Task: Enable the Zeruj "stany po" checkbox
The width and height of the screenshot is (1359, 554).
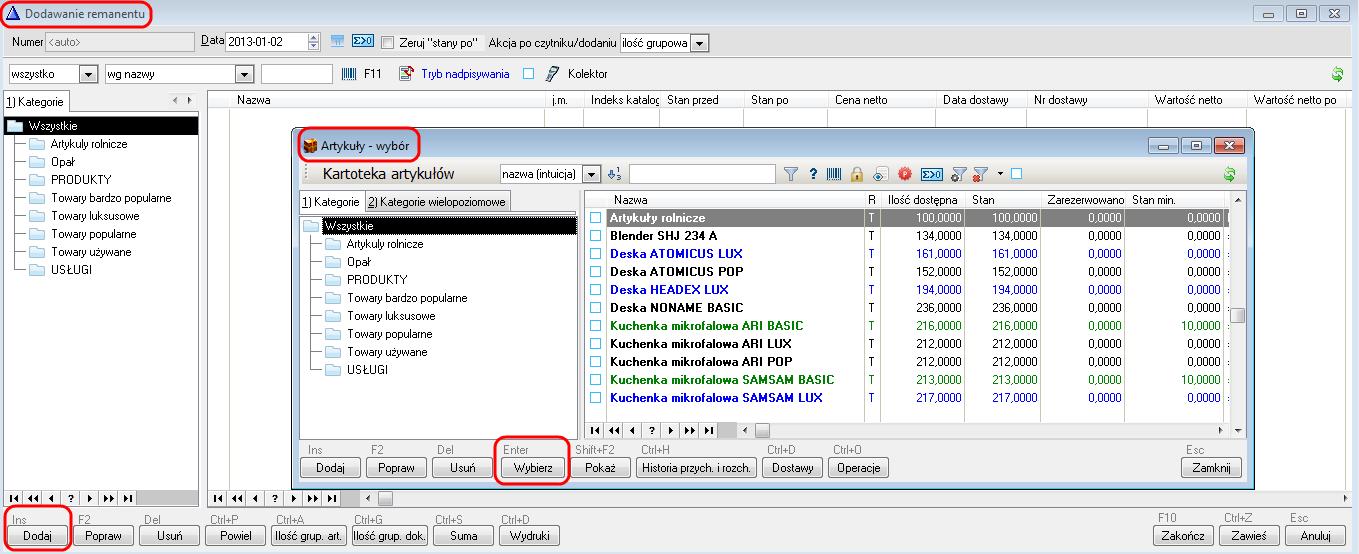Action: click(x=388, y=42)
